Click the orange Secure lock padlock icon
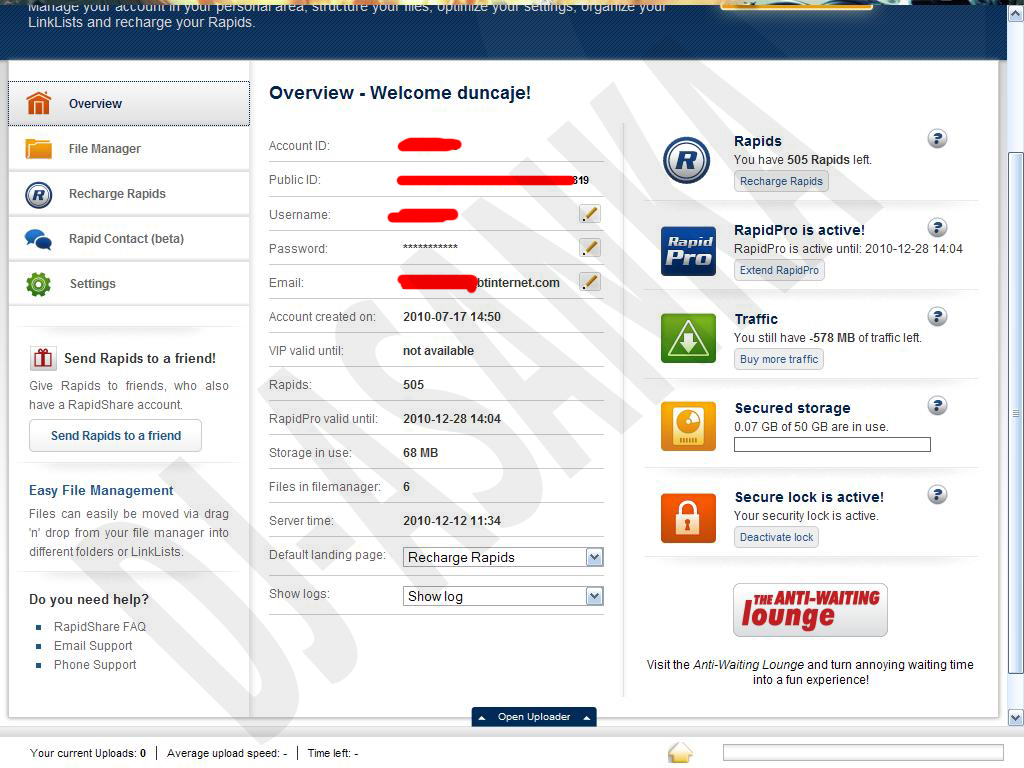The image size is (1024, 768). click(x=688, y=518)
